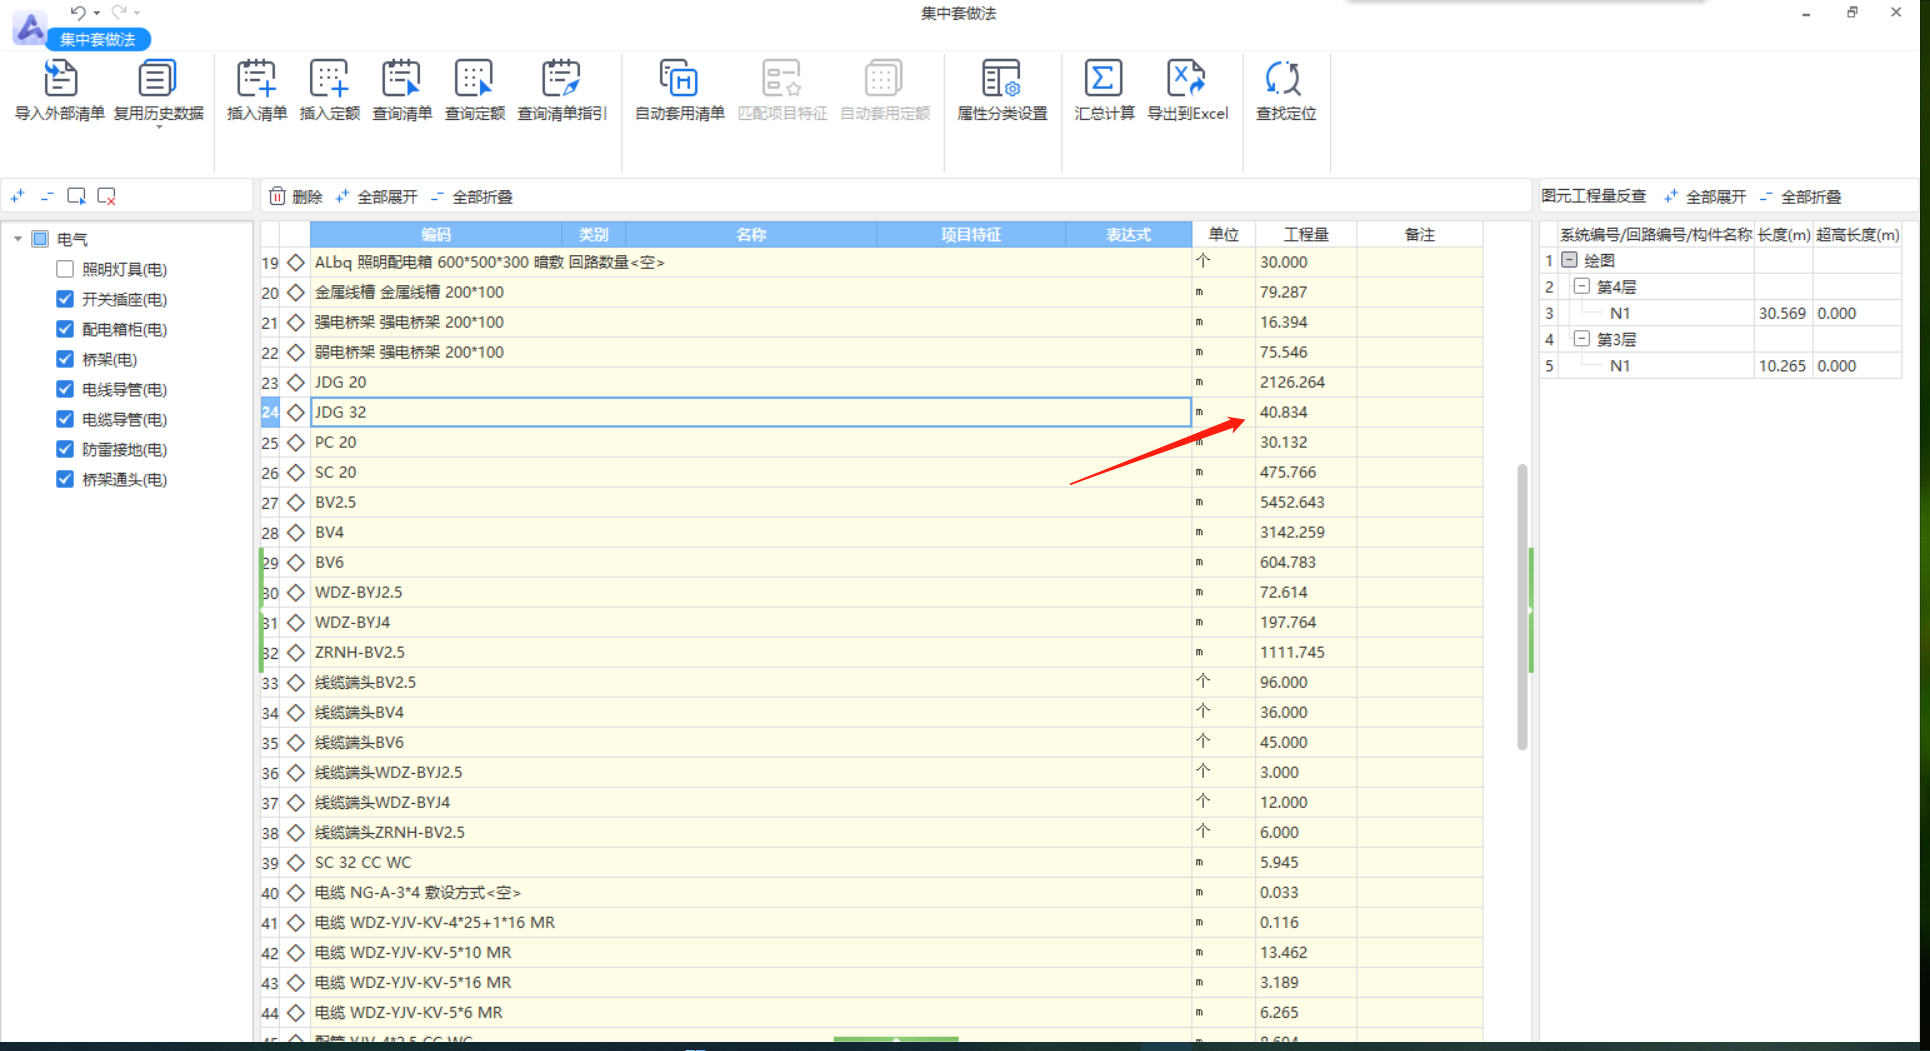Click 项目特征 column header

tap(971, 234)
